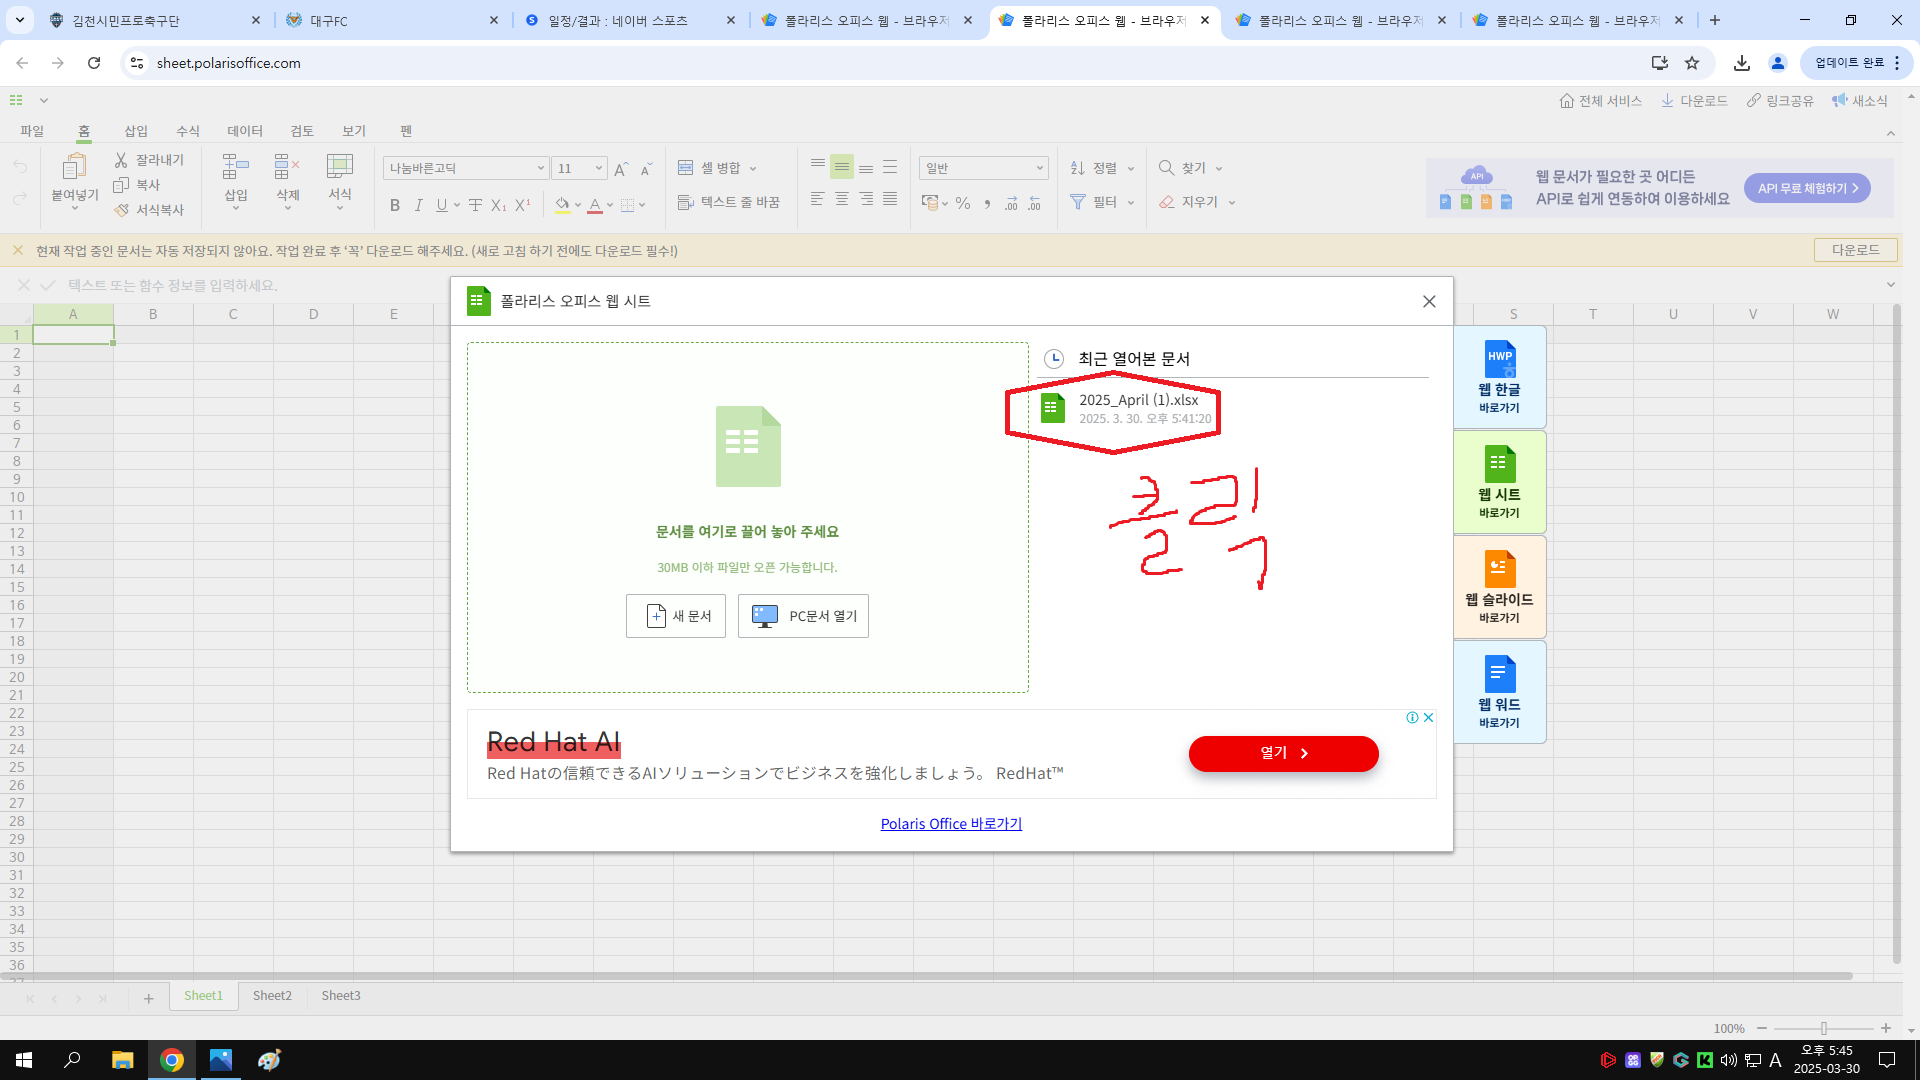This screenshot has height=1080, width=1920.
Task: Toggle bold formatting
Action: coord(395,205)
